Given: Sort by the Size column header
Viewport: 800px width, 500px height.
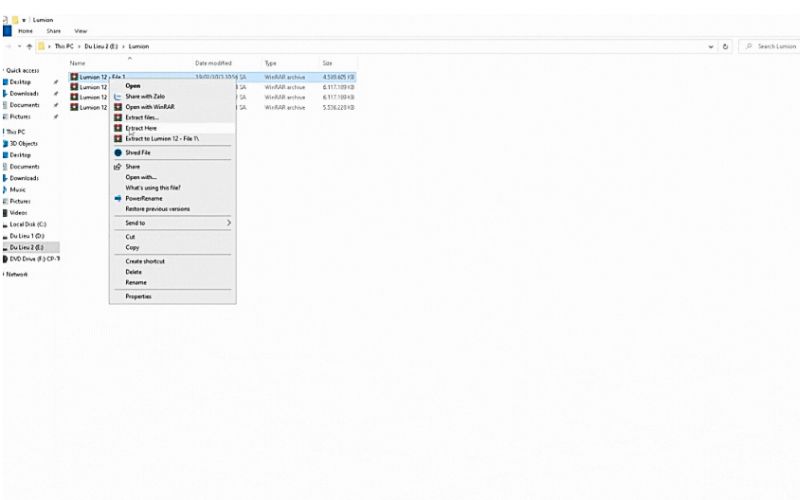Looking at the screenshot, I should [327, 63].
